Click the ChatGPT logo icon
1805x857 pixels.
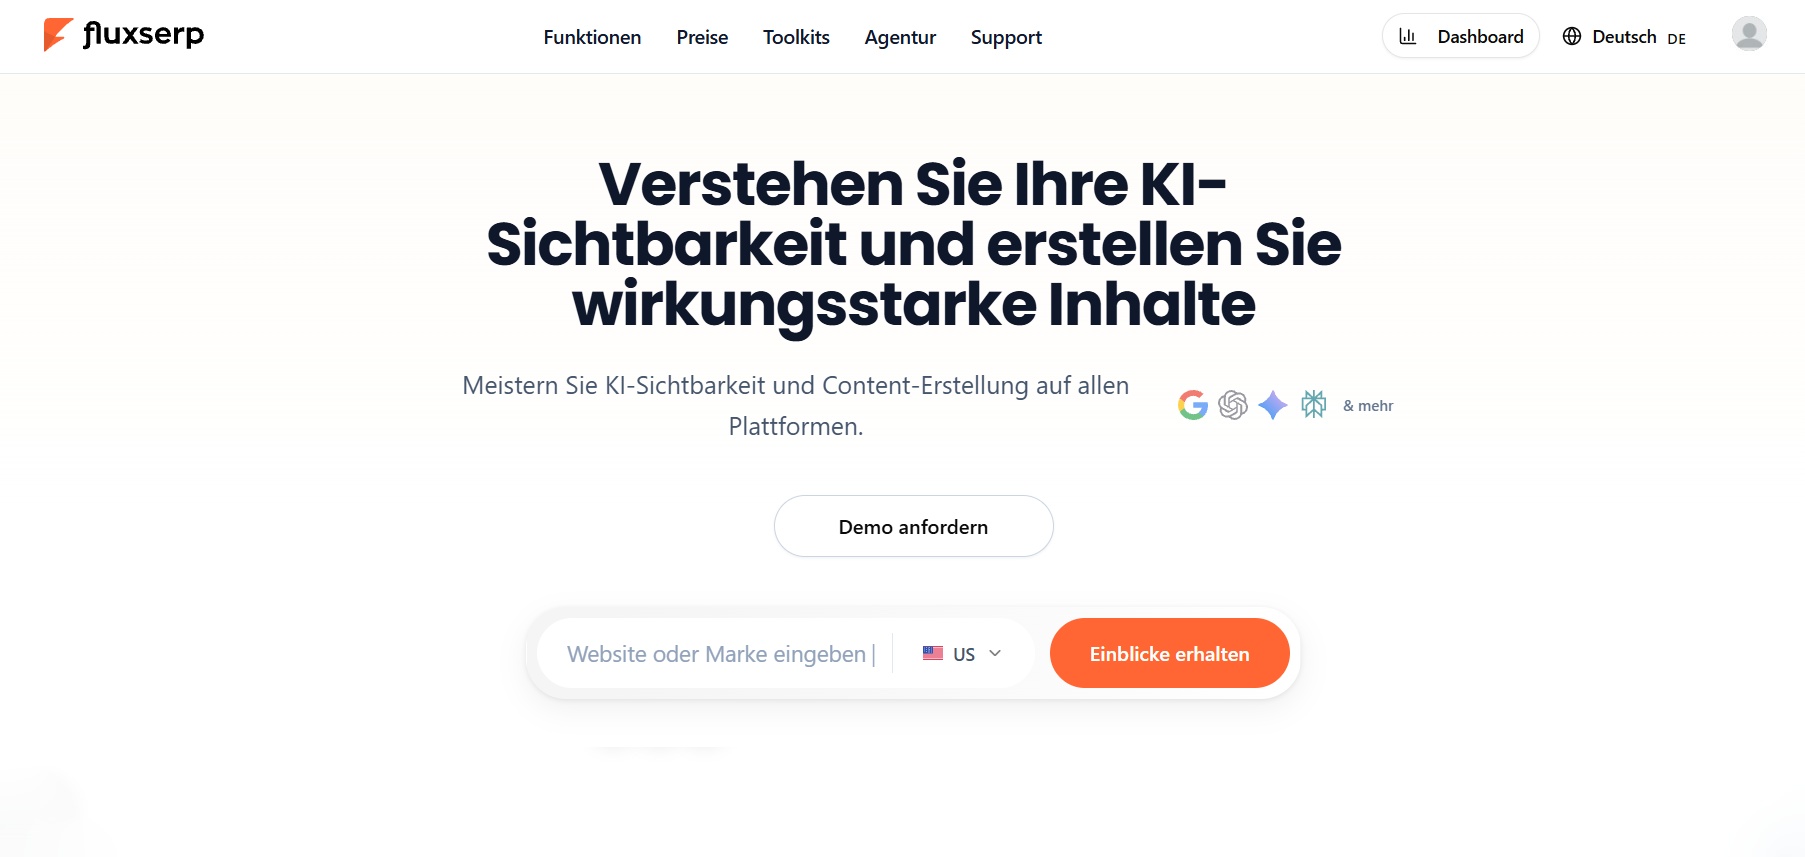pos(1233,405)
